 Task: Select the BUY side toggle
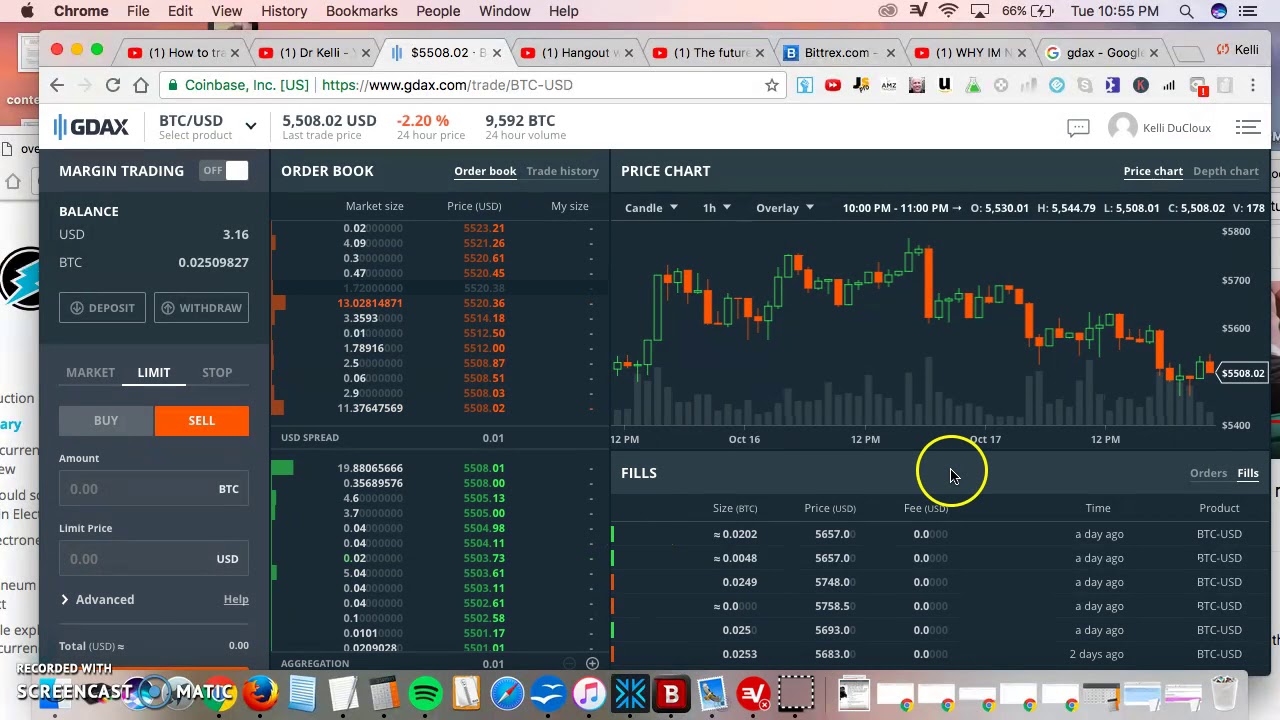(106, 421)
